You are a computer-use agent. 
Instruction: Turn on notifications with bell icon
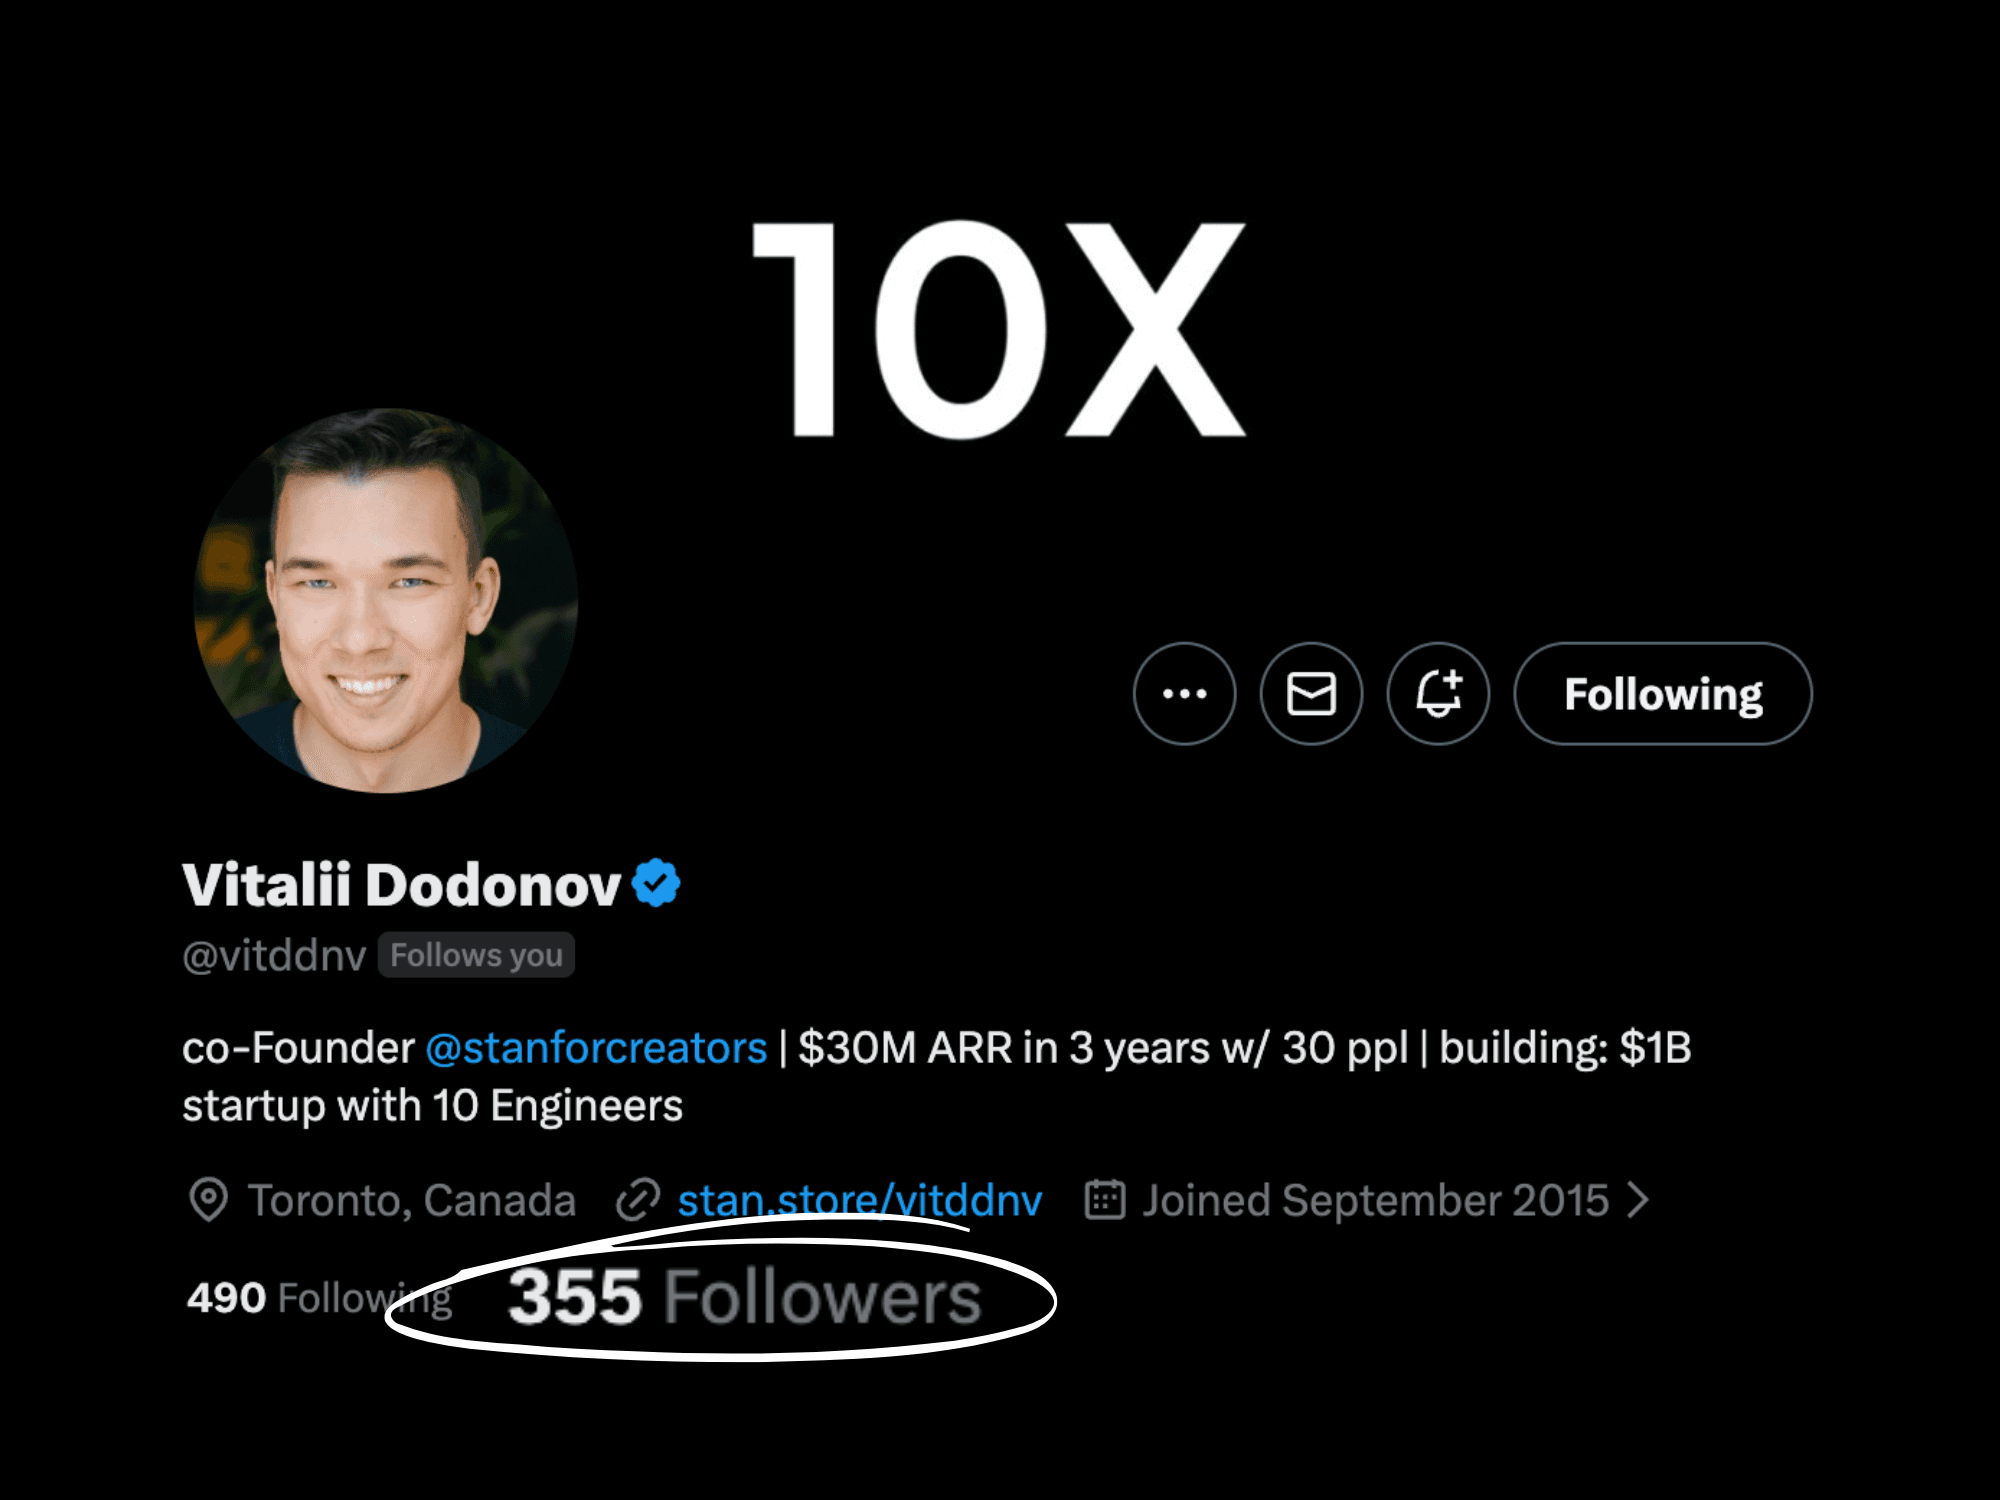(1438, 693)
